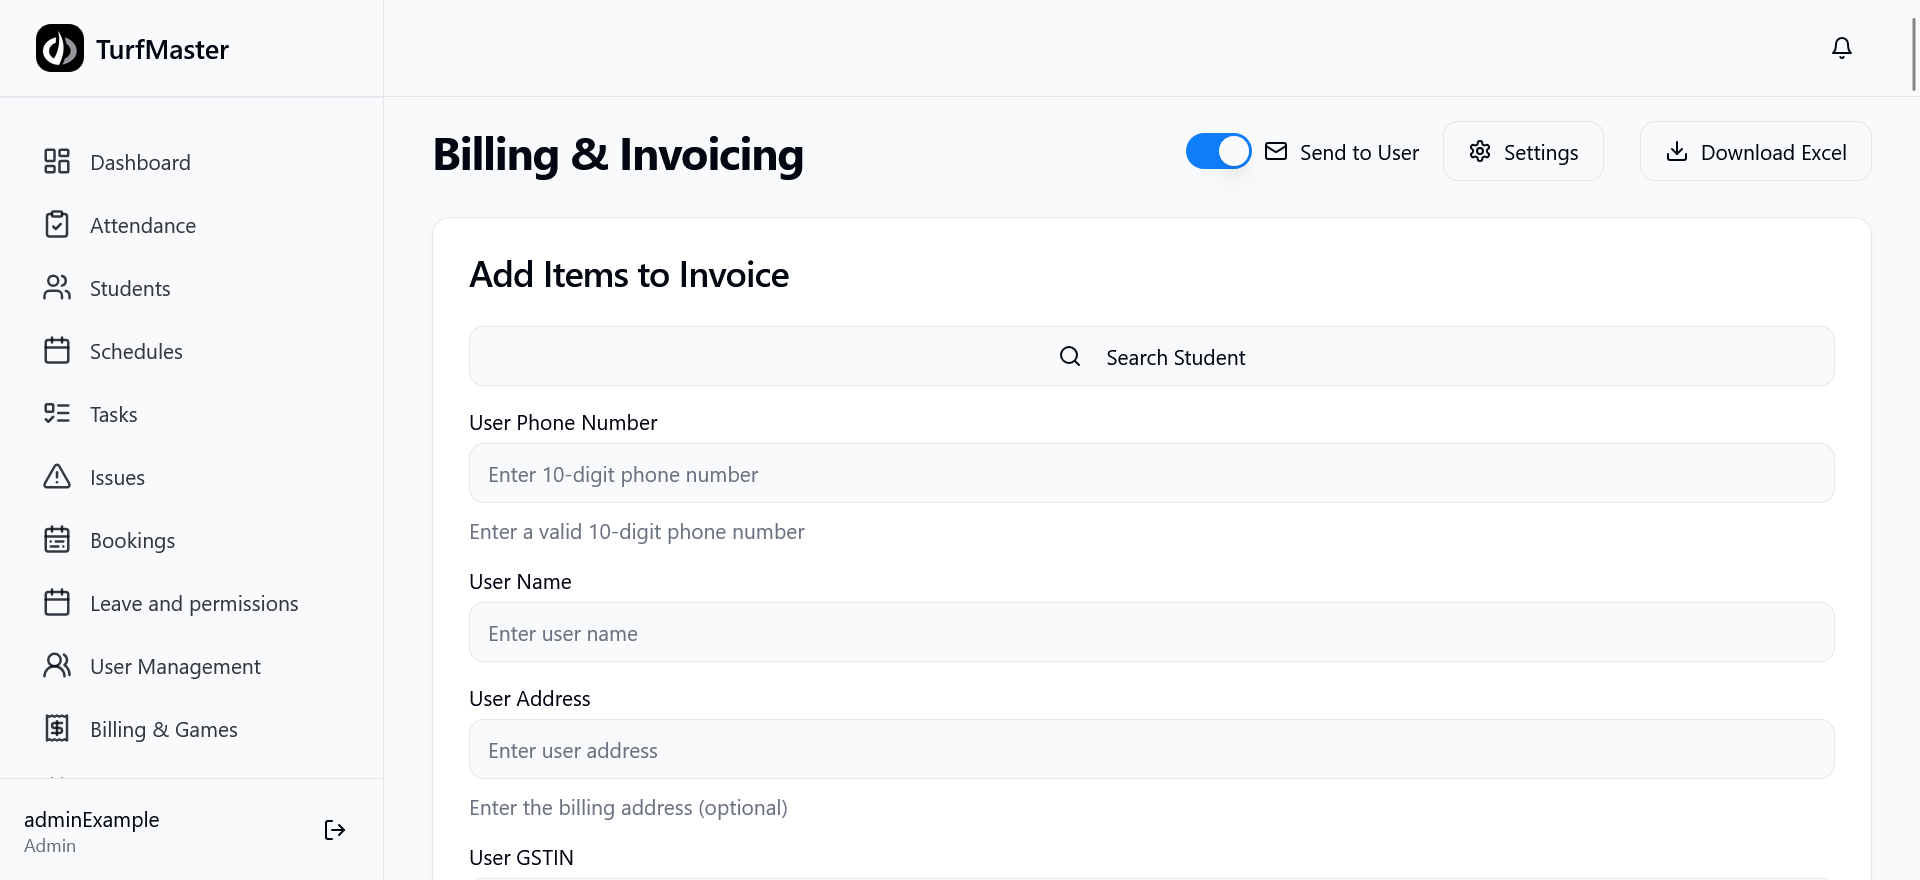This screenshot has width=1920, height=880.
Task: Navigate to Schedules
Action: point(192,351)
